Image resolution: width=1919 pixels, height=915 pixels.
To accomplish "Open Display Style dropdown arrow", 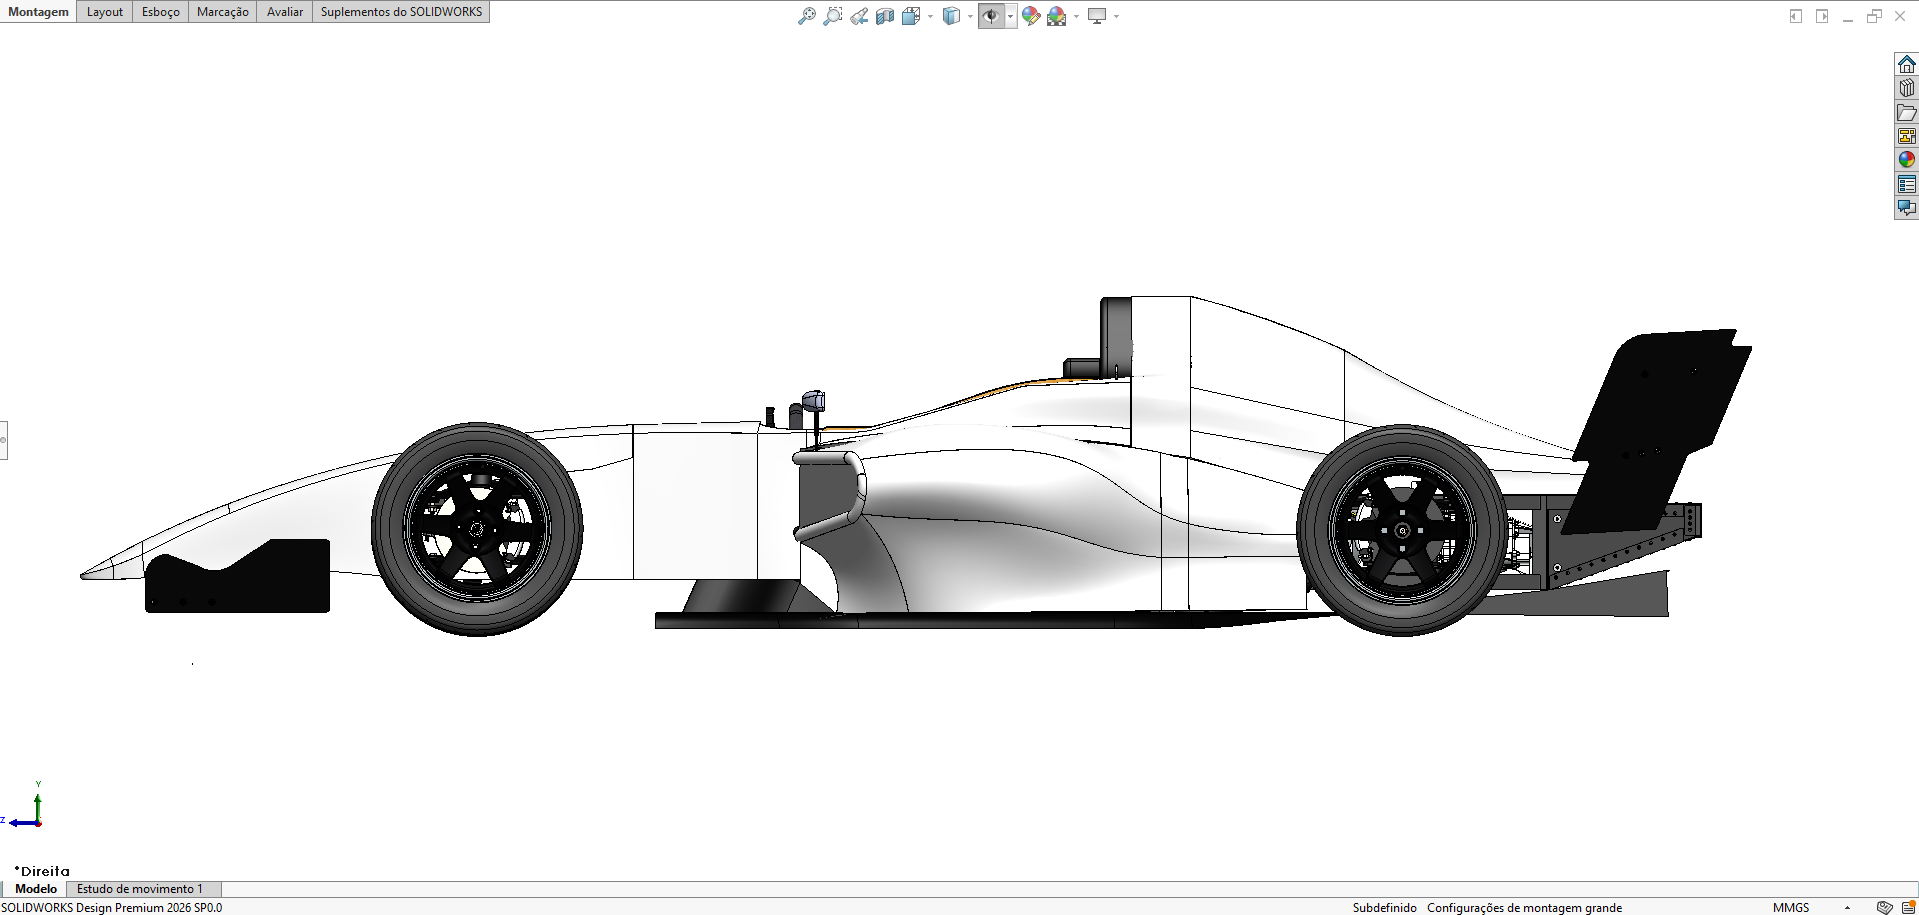I will (x=970, y=16).
